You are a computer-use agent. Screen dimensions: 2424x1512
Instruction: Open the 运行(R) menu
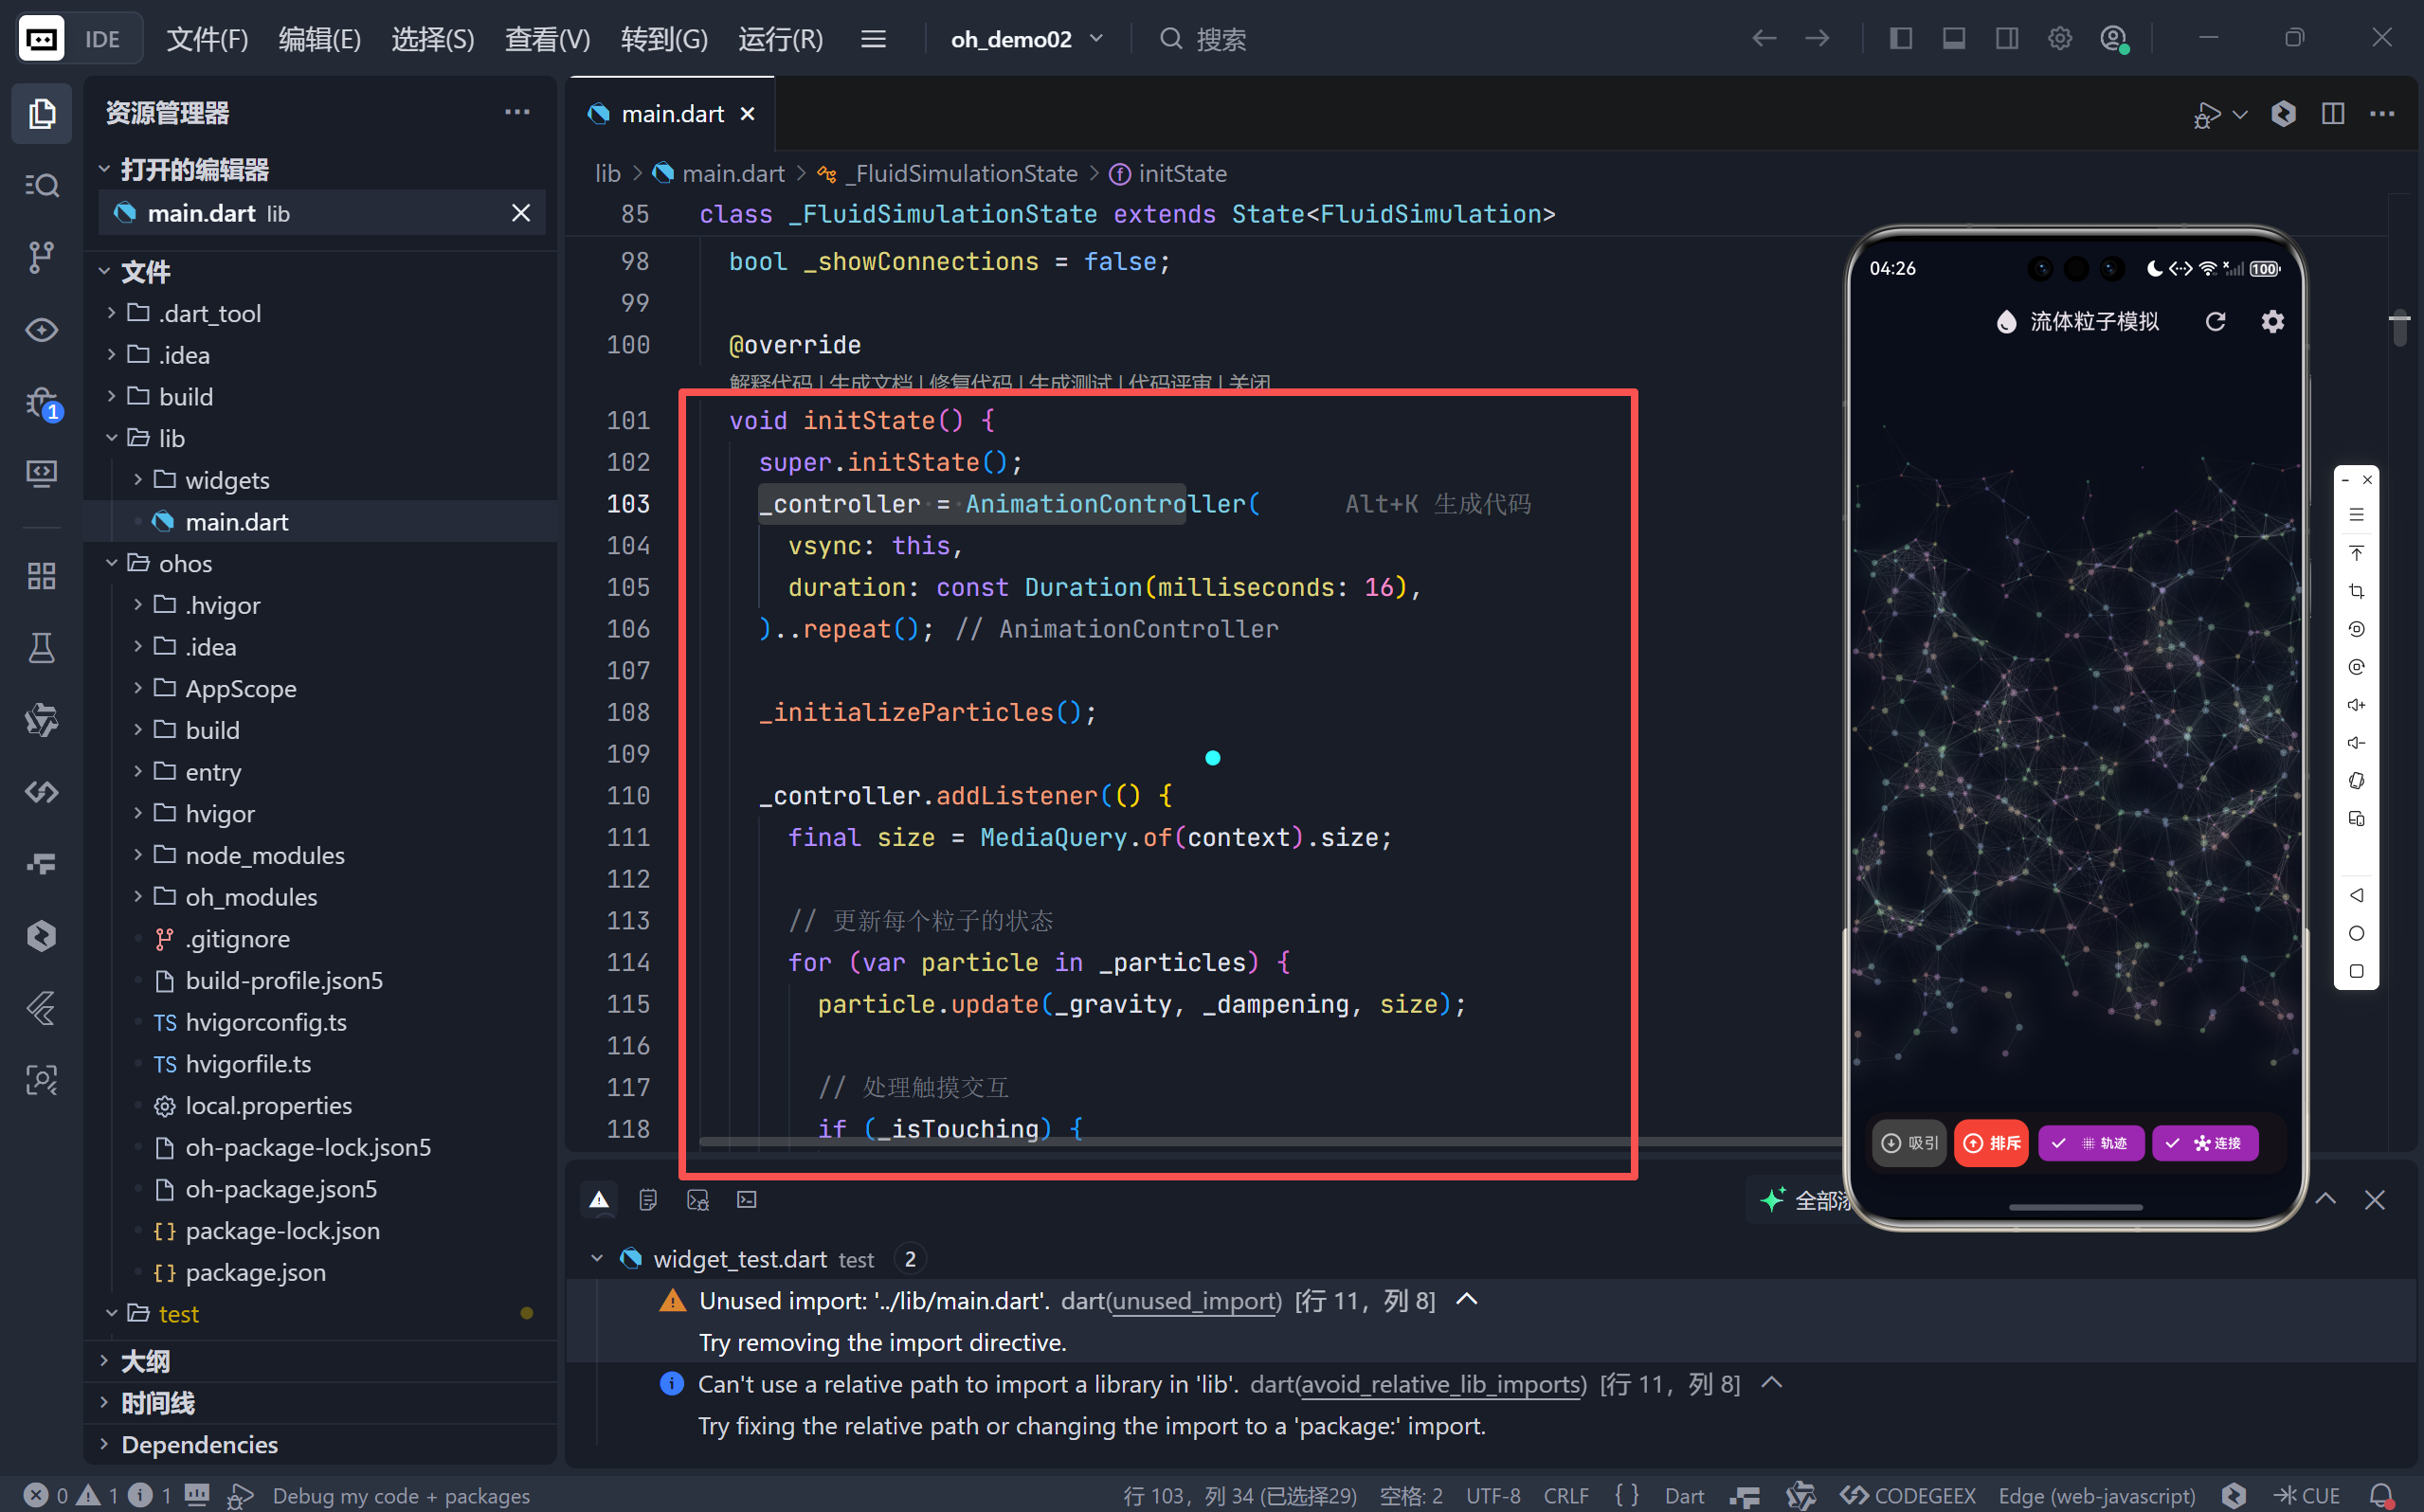780,39
